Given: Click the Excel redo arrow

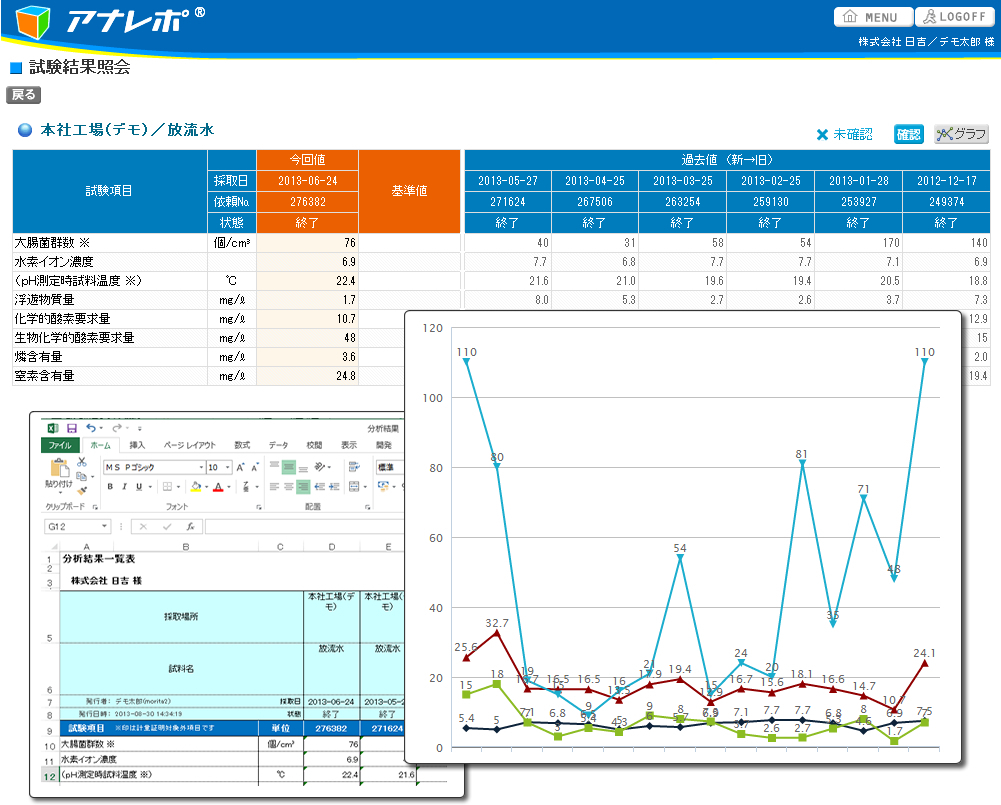Looking at the screenshot, I should [x=117, y=428].
